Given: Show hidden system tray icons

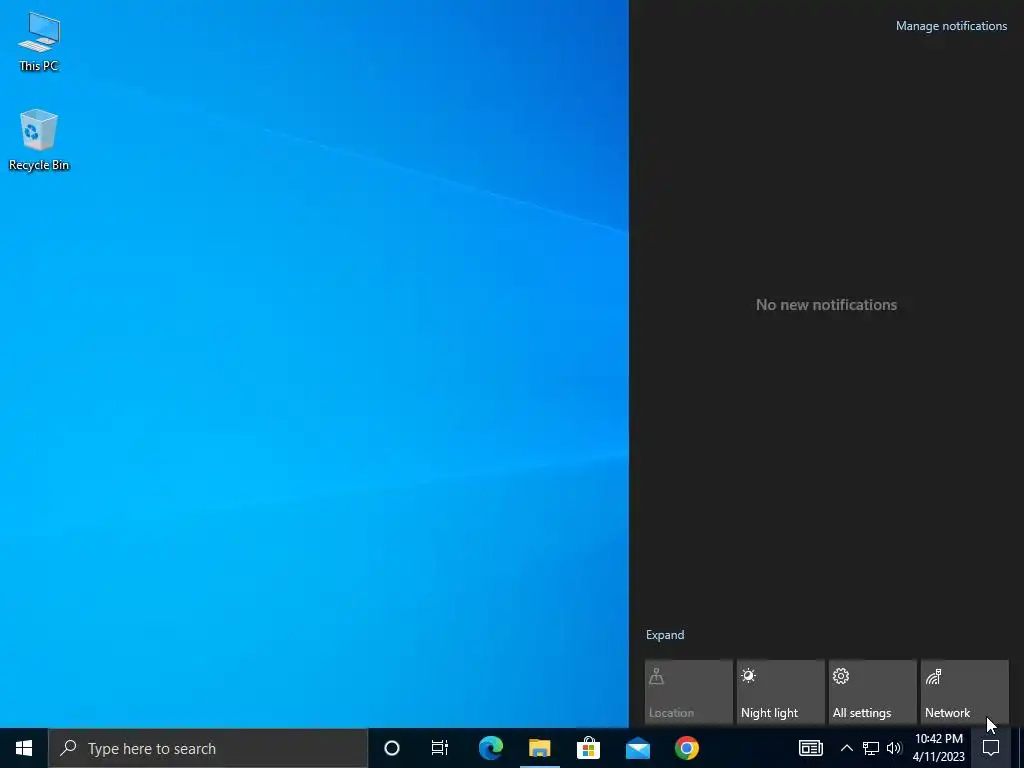Looking at the screenshot, I should [x=846, y=748].
